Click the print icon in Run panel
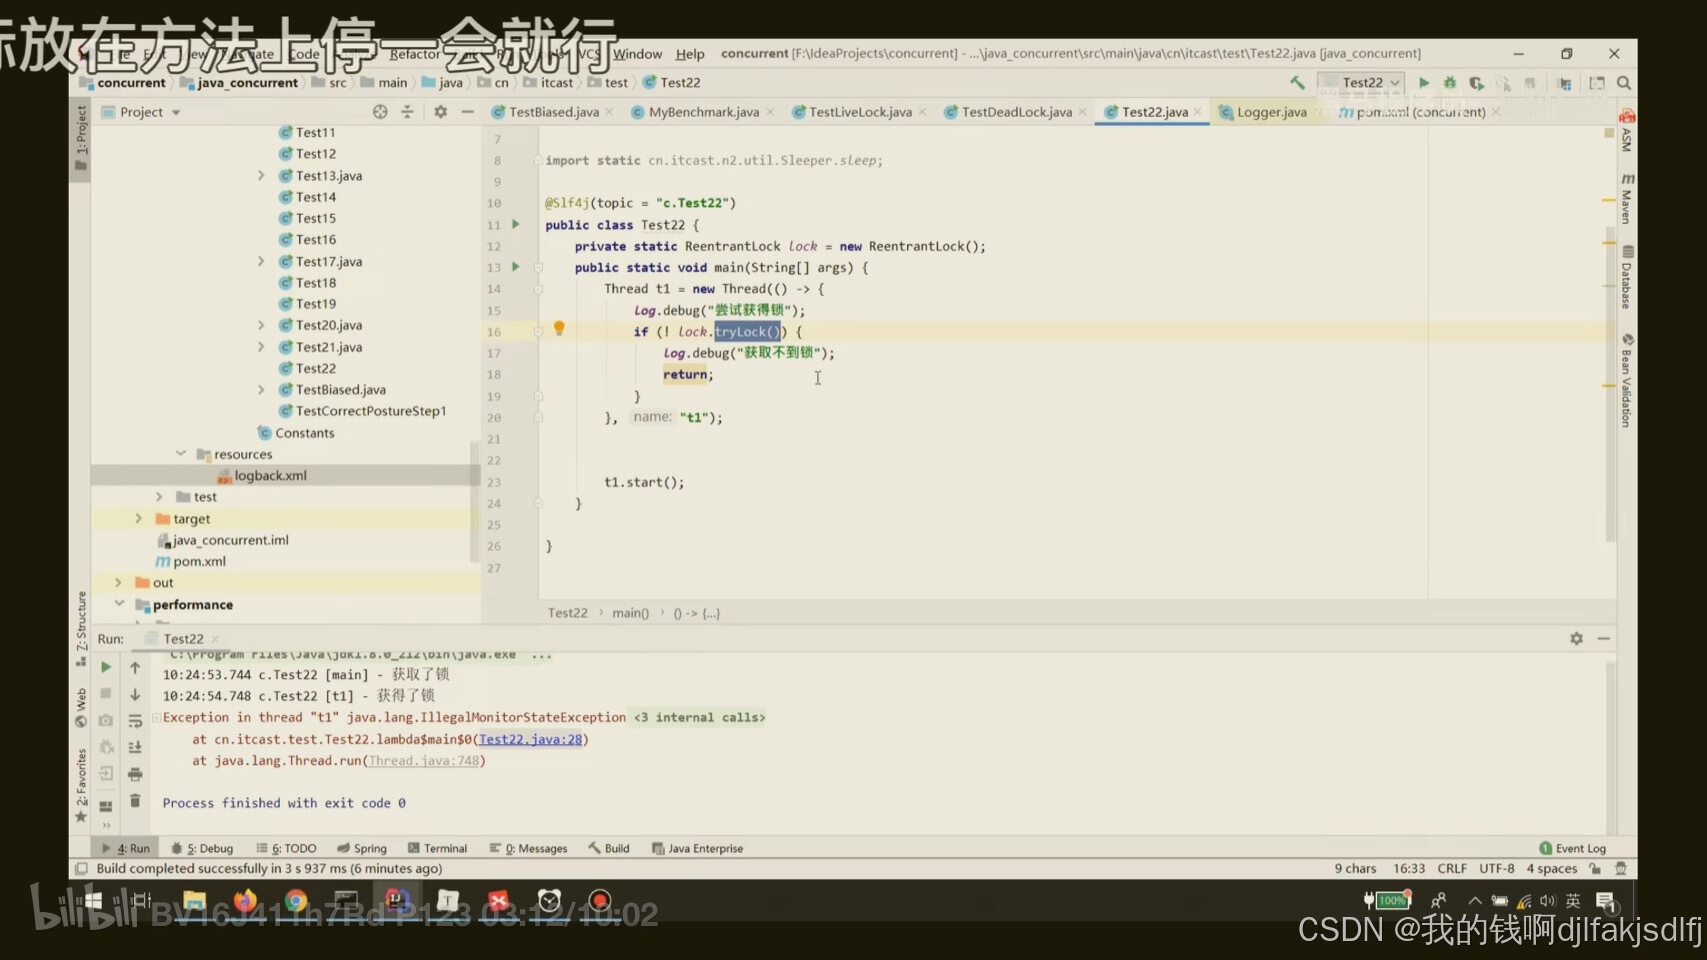 point(135,774)
